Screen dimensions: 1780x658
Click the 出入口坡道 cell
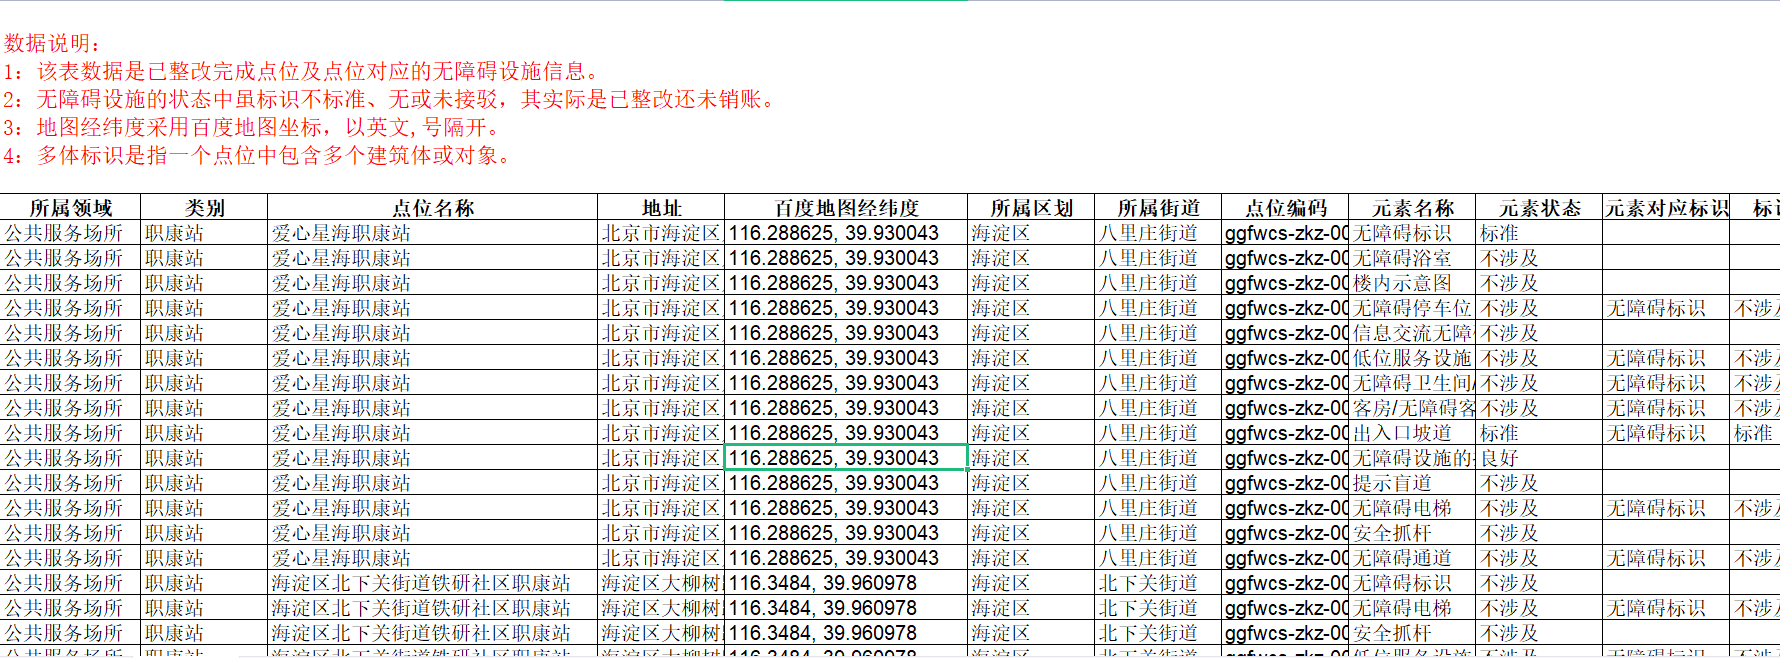pyautogui.click(x=1402, y=433)
